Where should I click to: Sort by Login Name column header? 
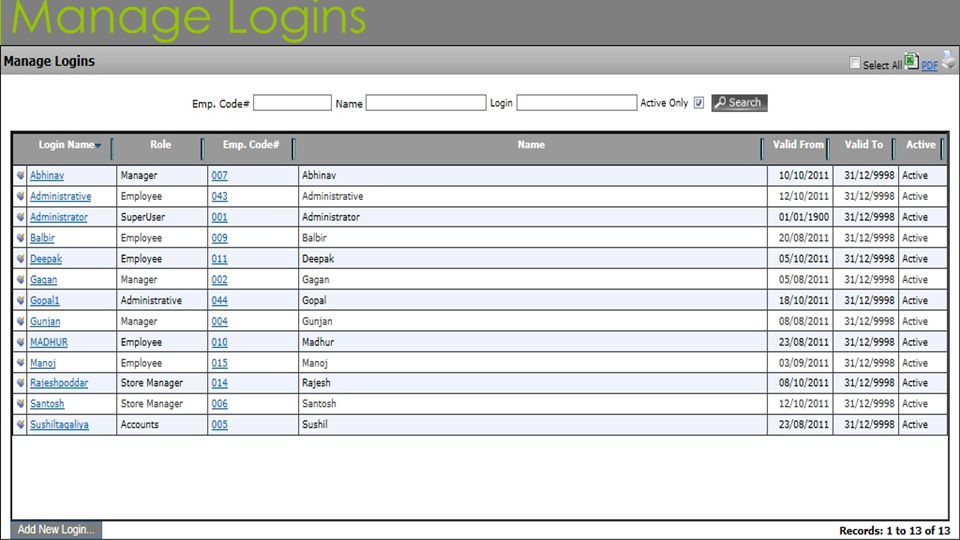tap(67, 145)
